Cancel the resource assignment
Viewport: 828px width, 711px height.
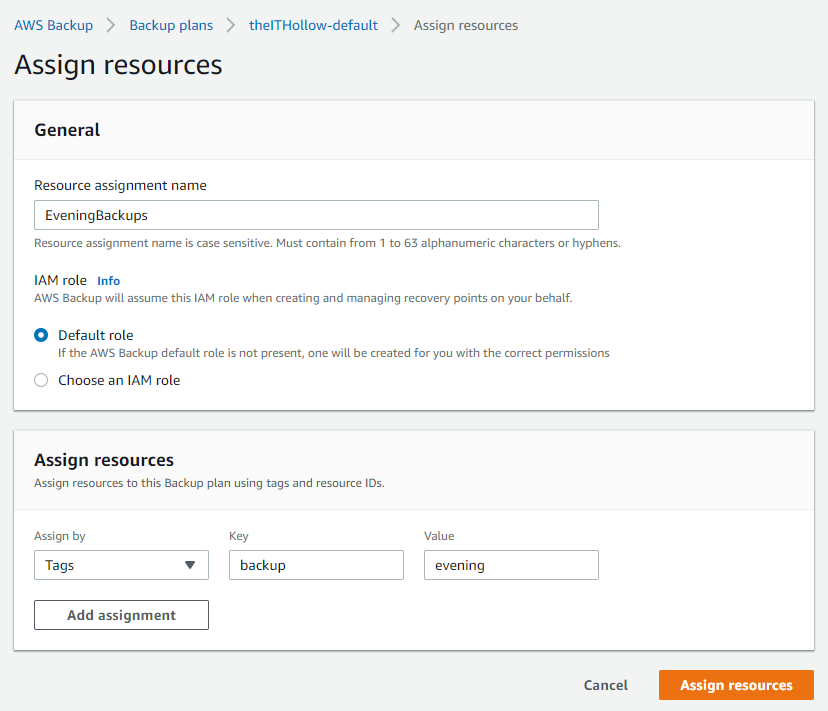(x=606, y=685)
